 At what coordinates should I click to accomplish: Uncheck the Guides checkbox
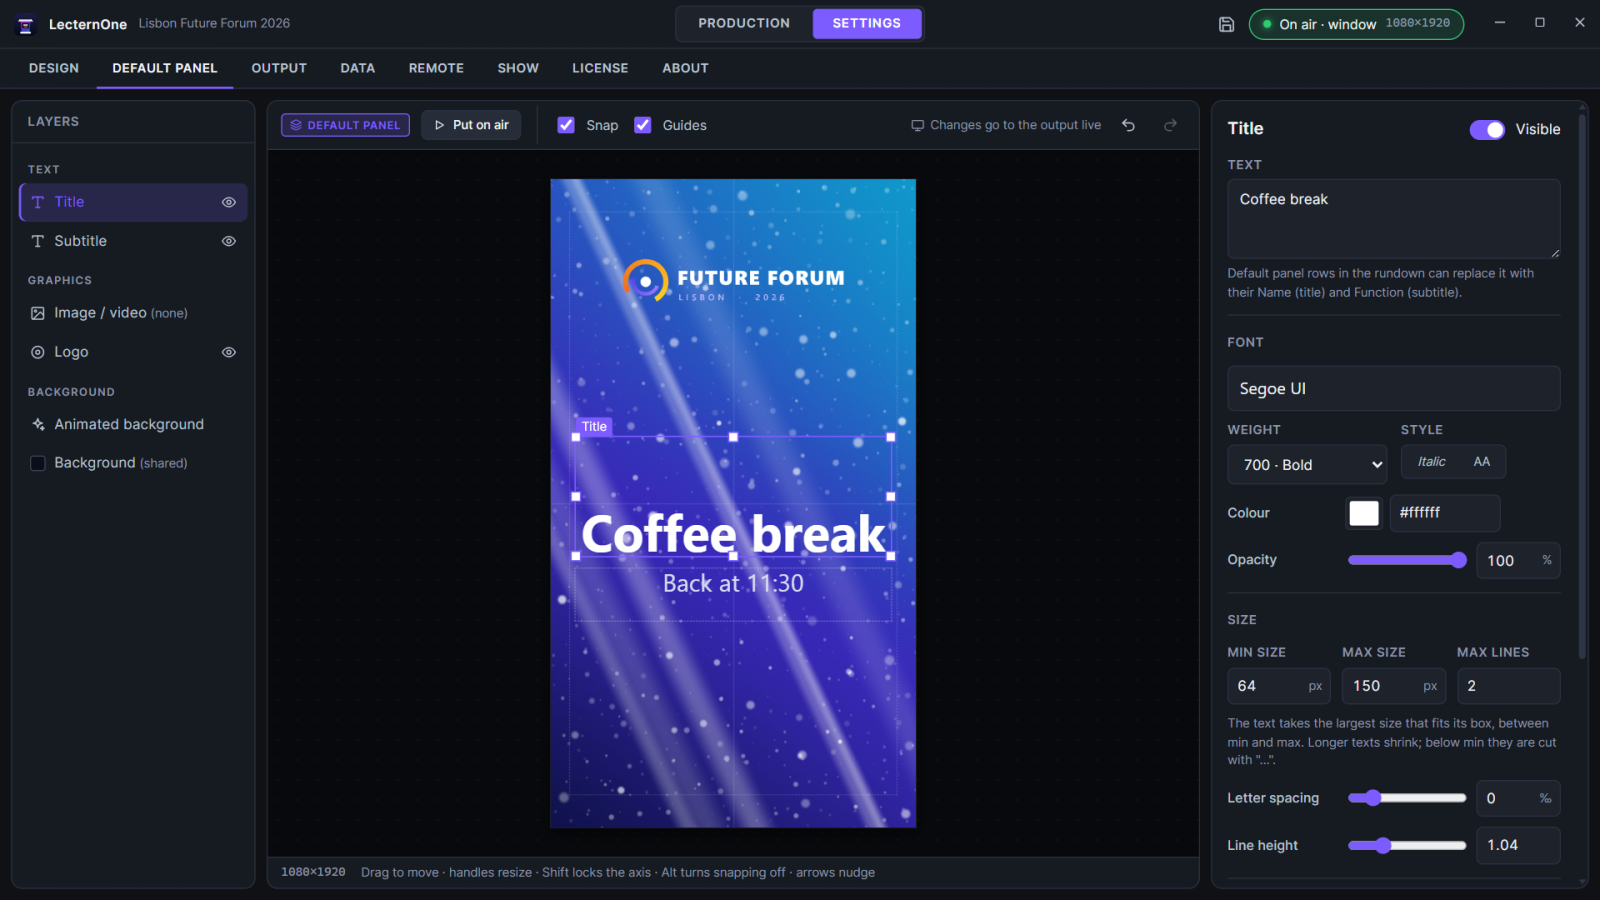pos(643,125)
